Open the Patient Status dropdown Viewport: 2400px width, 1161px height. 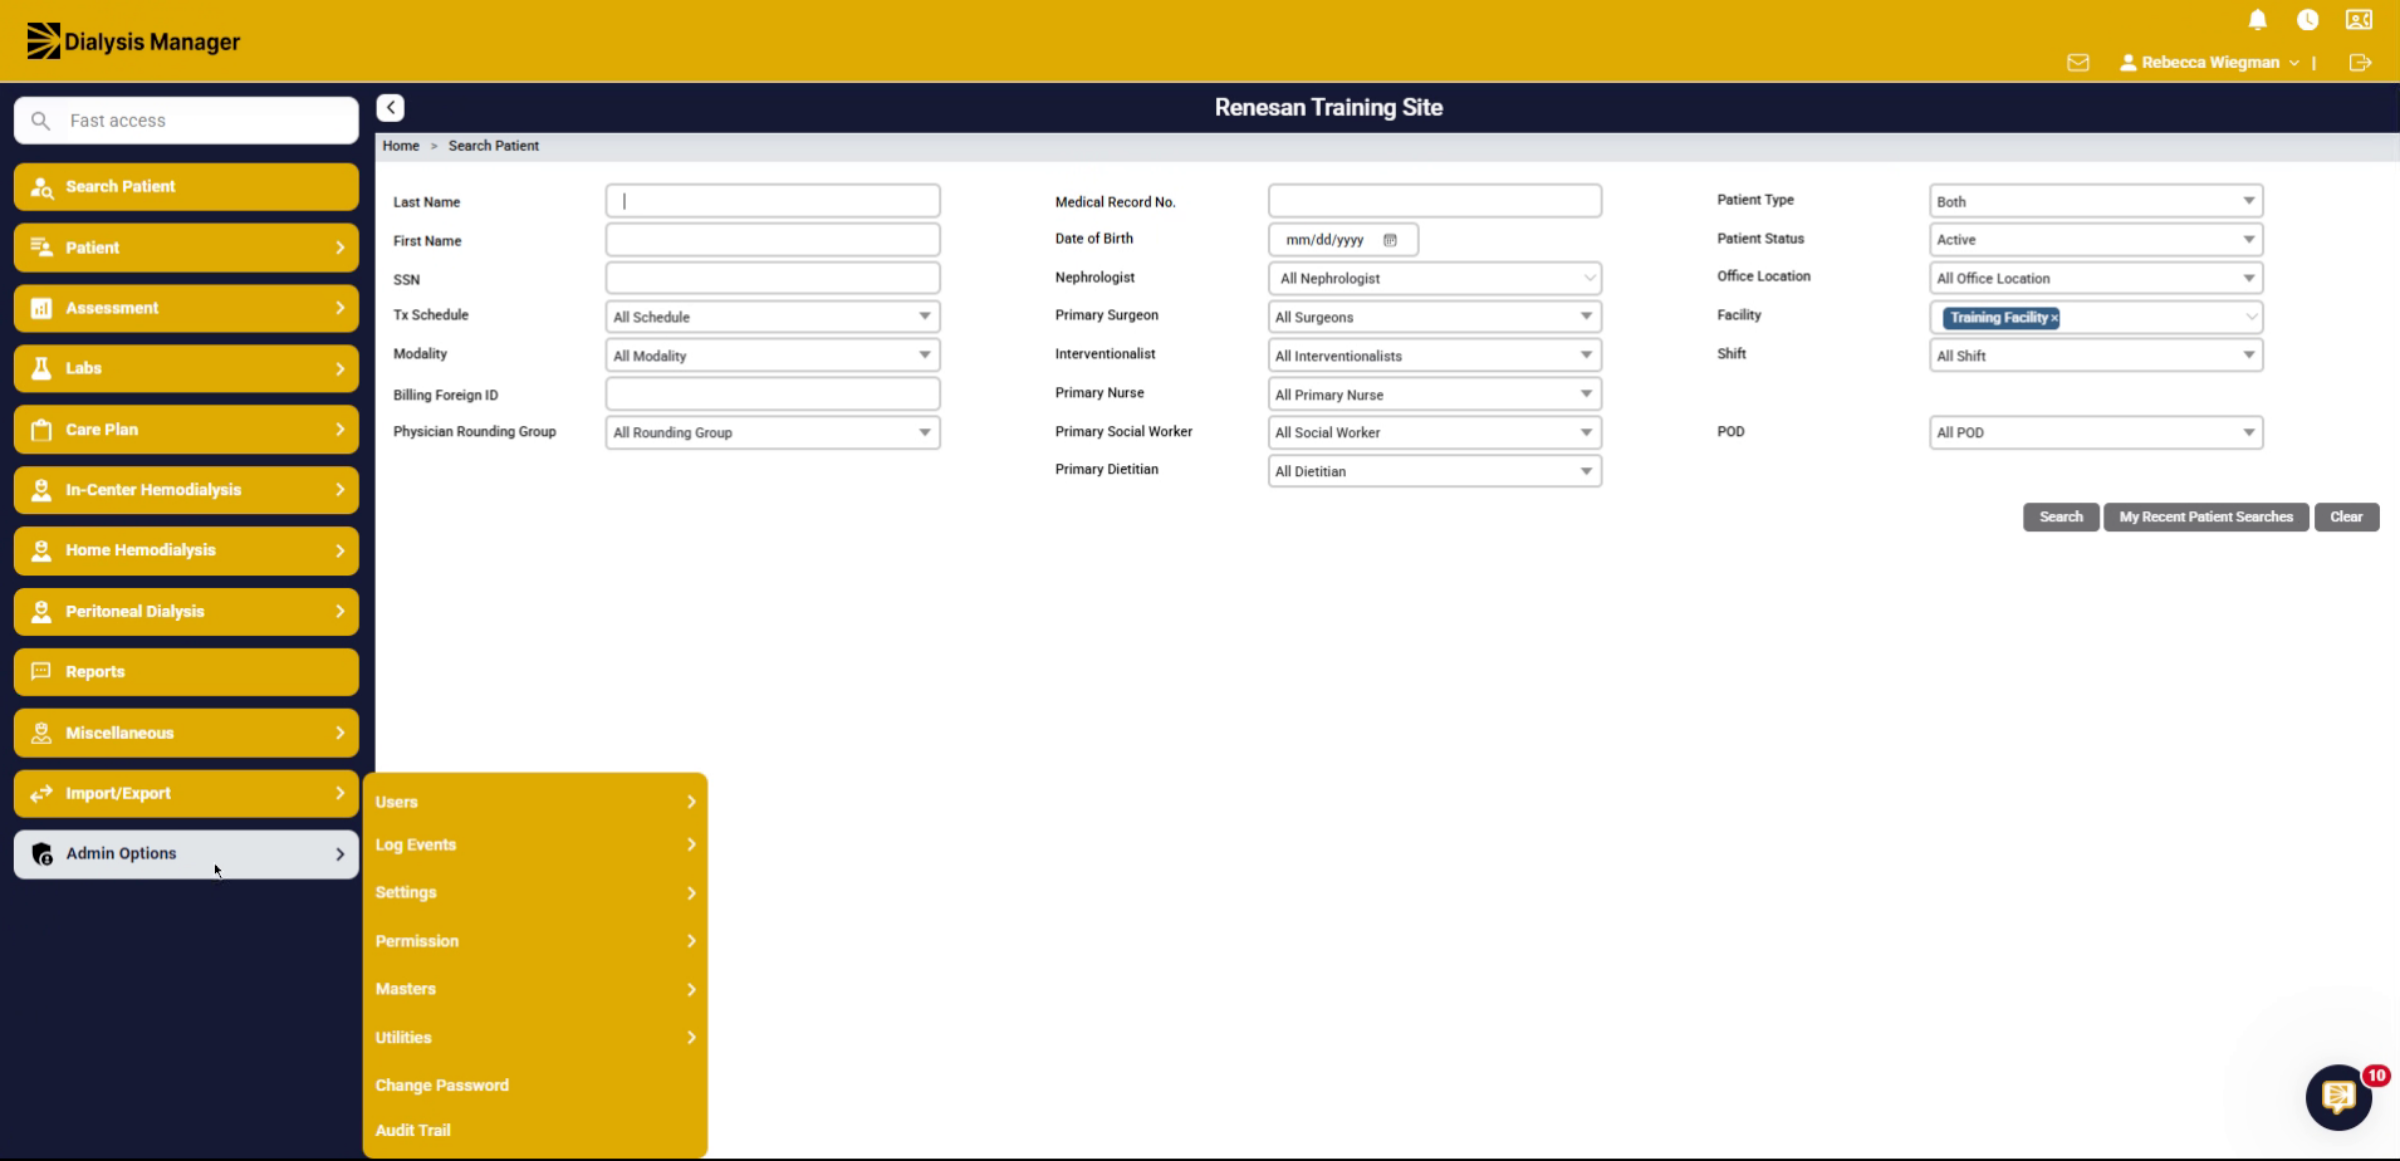2096,240
